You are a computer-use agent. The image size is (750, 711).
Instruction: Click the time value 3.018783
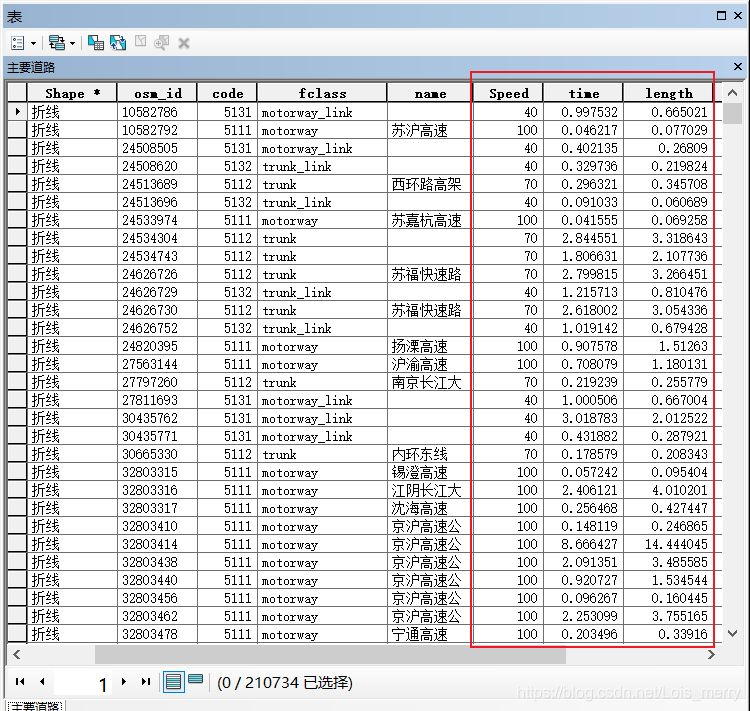coord(583,418)
